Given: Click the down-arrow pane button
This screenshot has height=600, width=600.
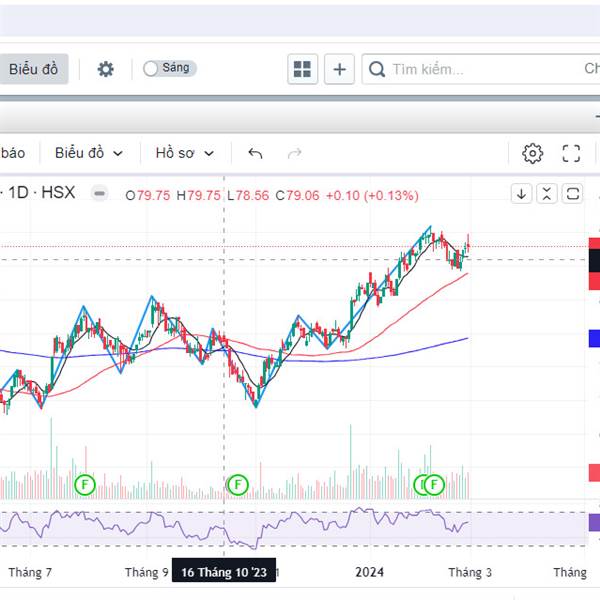Looking at the screenshot, I should click(521, 194).
